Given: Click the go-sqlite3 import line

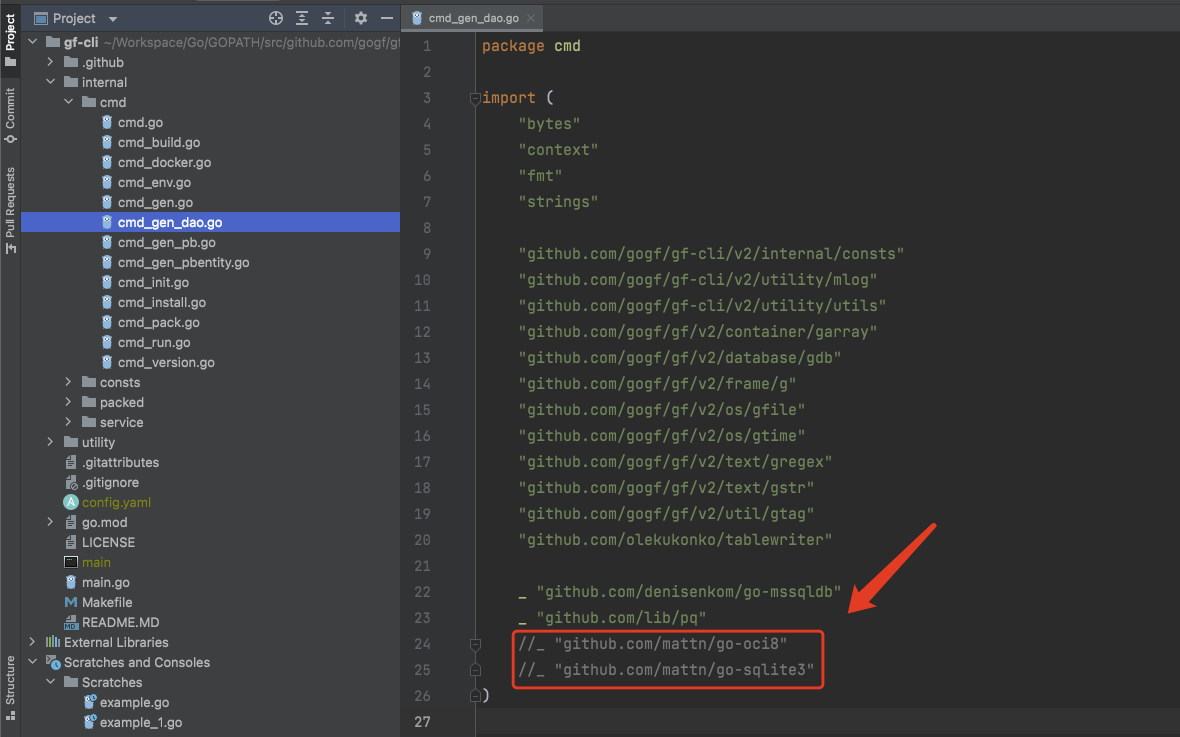Looking at the screenshot, I should (684, 670).
